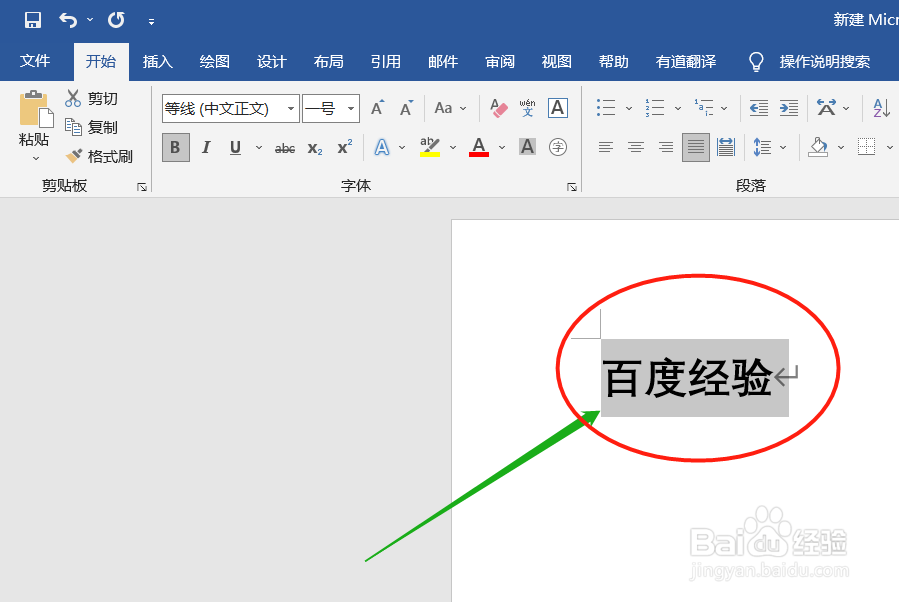The width and height of the screenshot is (899, 602).
Task: Click the 复制 copy button
Action: [92, 127]
